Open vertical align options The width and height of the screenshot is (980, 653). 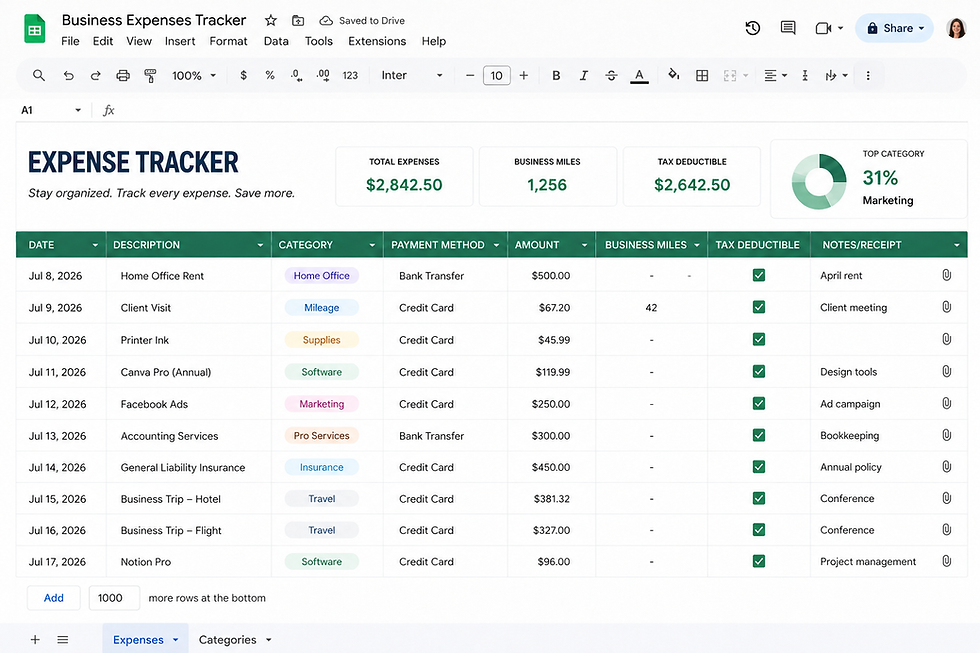[805, 76]
